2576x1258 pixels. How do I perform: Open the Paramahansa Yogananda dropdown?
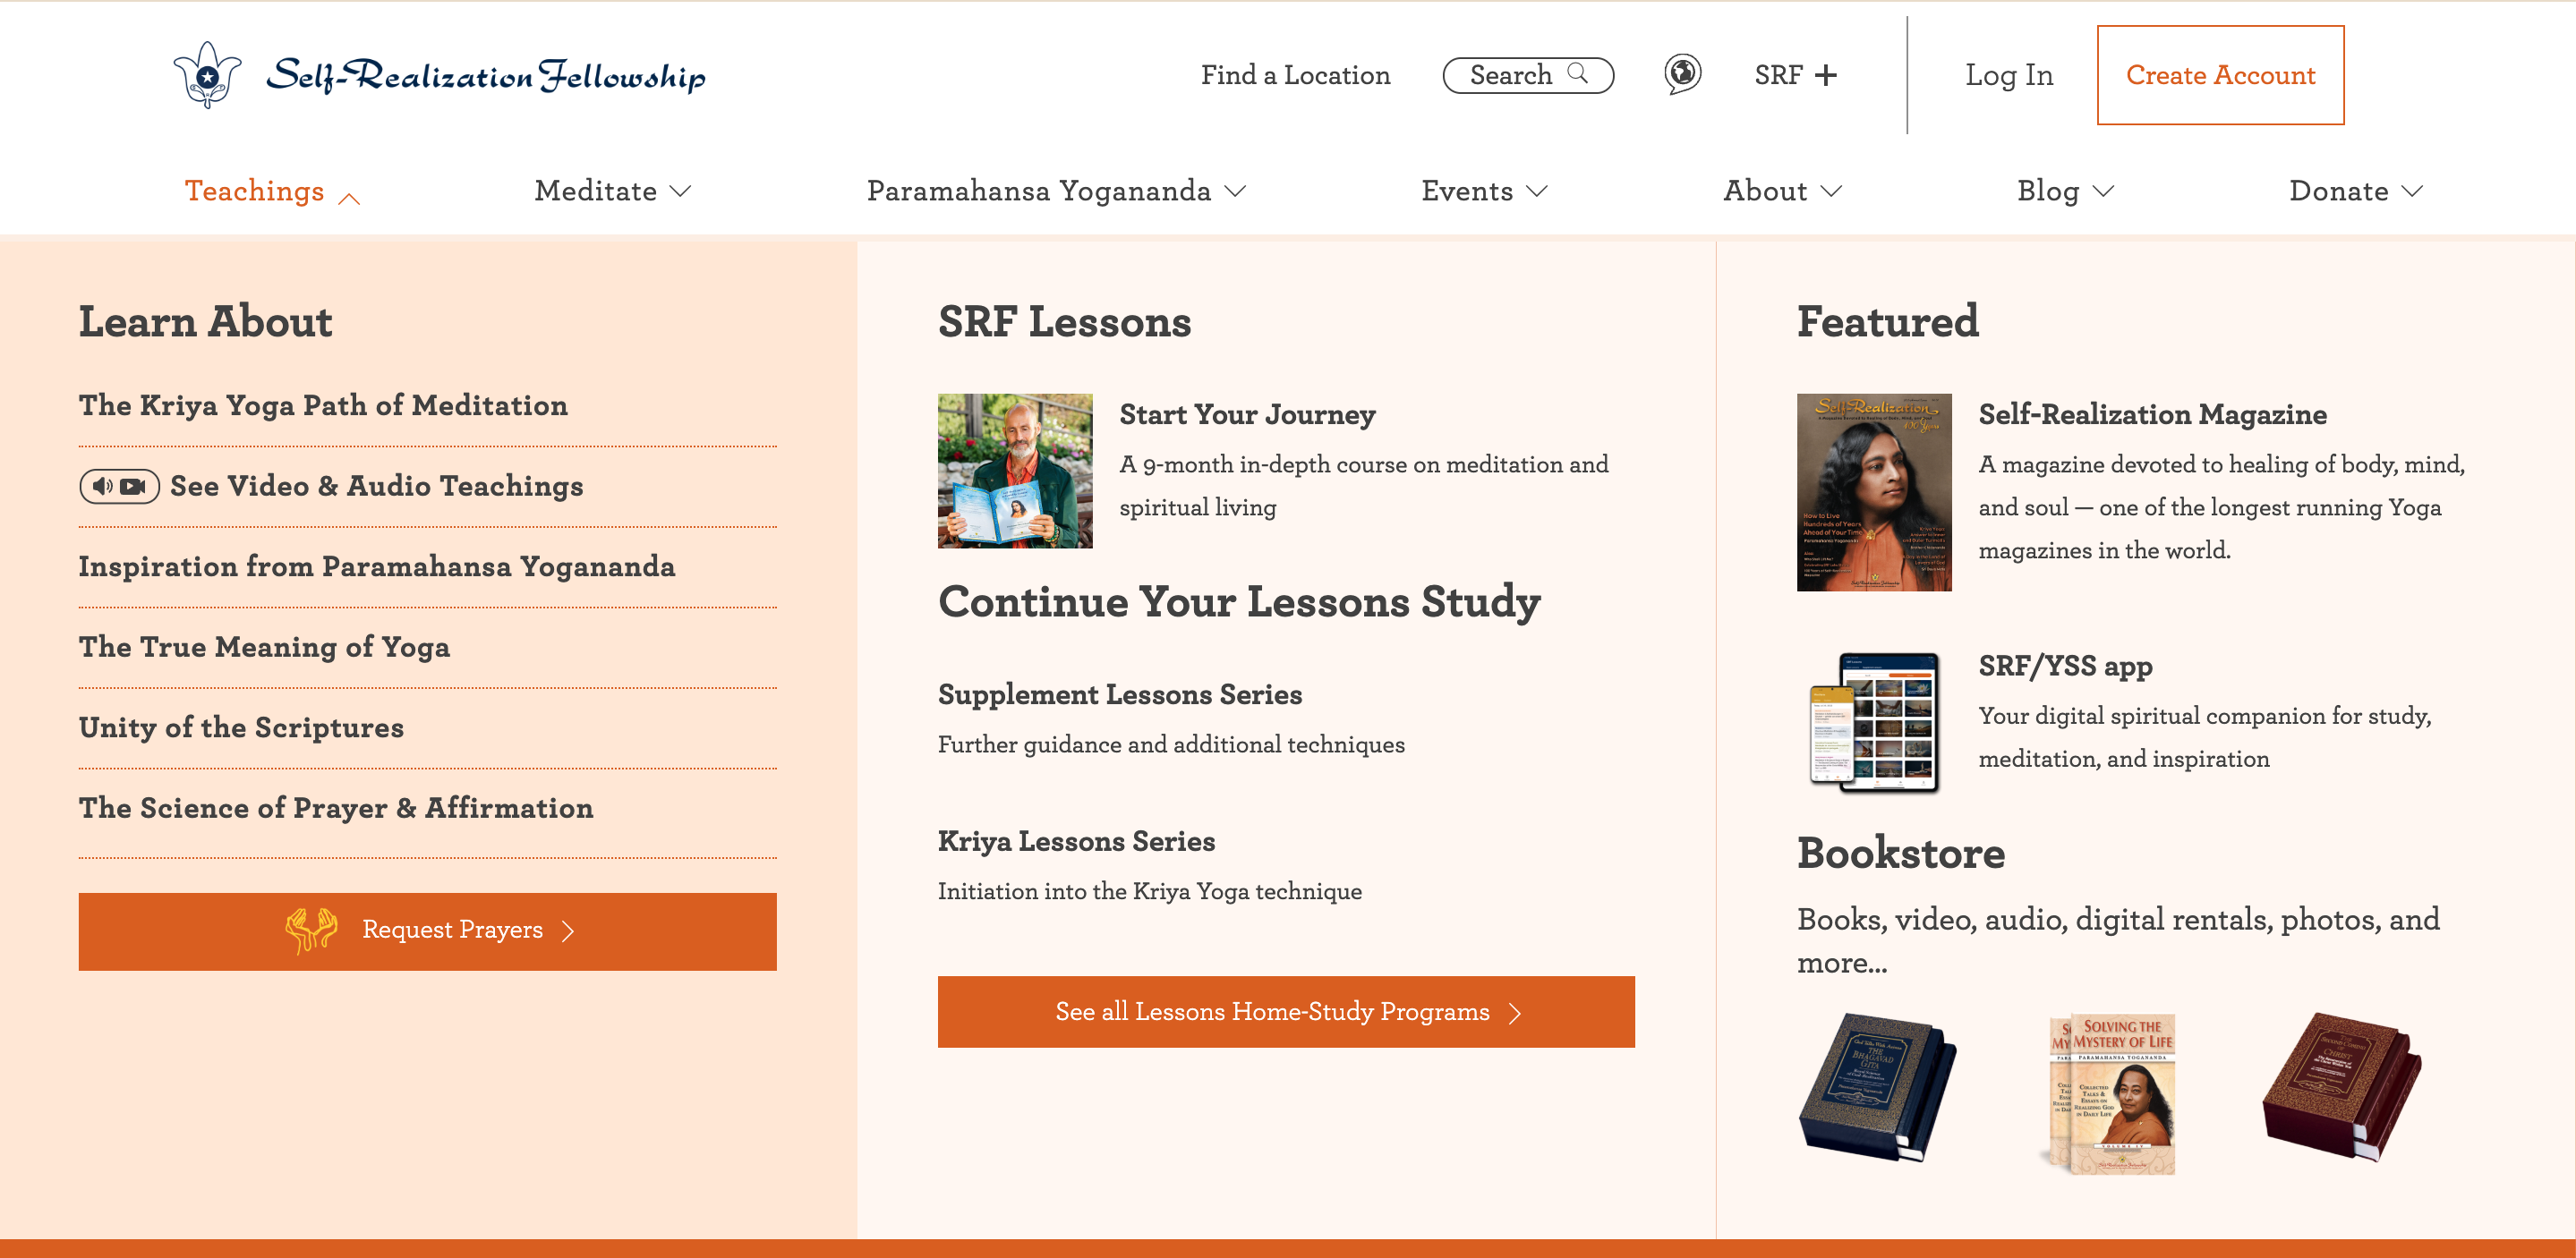[1056, 191]
